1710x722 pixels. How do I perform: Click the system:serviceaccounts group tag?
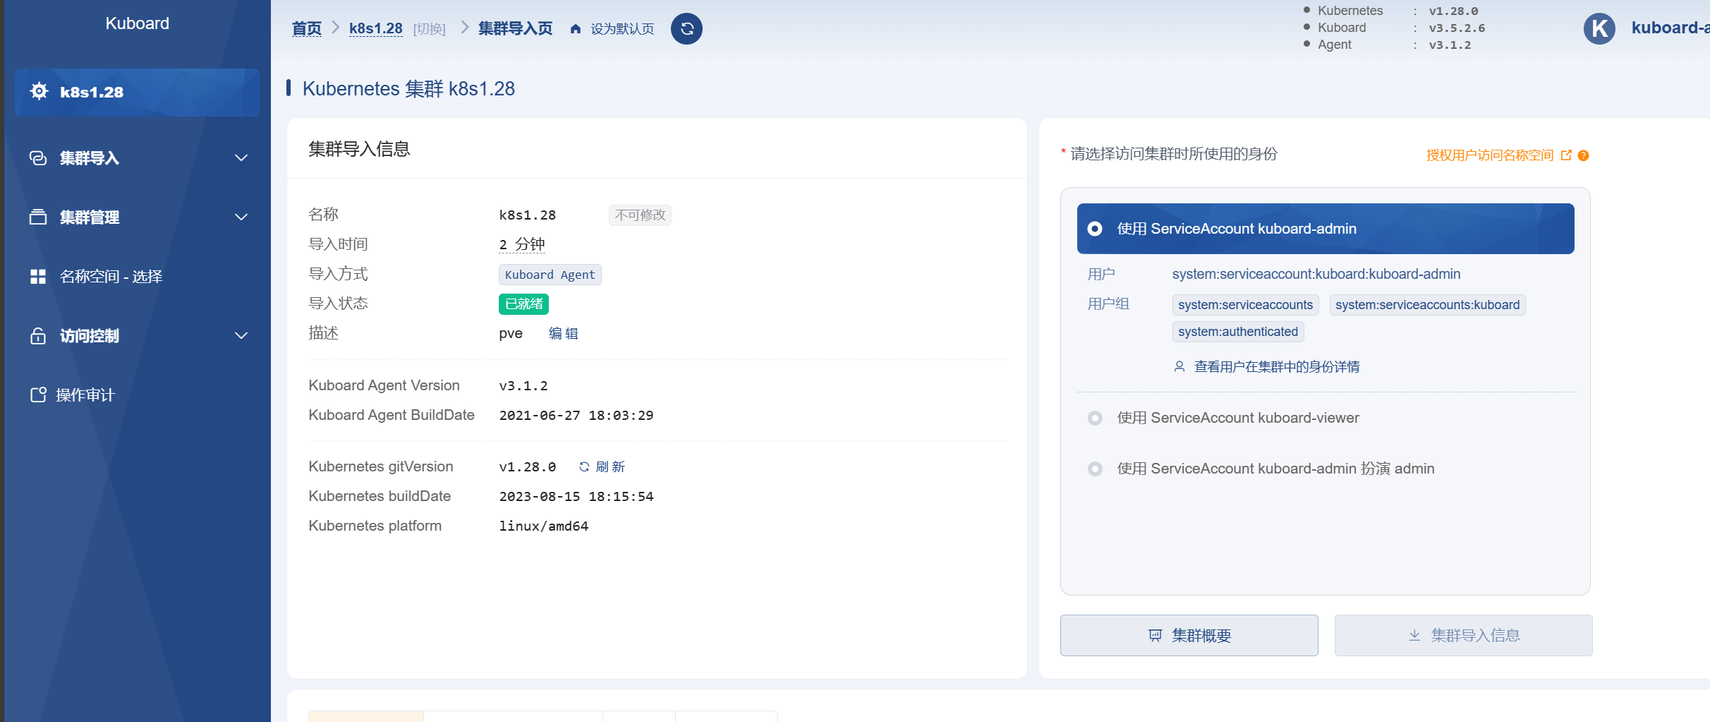pos(1245,305)
